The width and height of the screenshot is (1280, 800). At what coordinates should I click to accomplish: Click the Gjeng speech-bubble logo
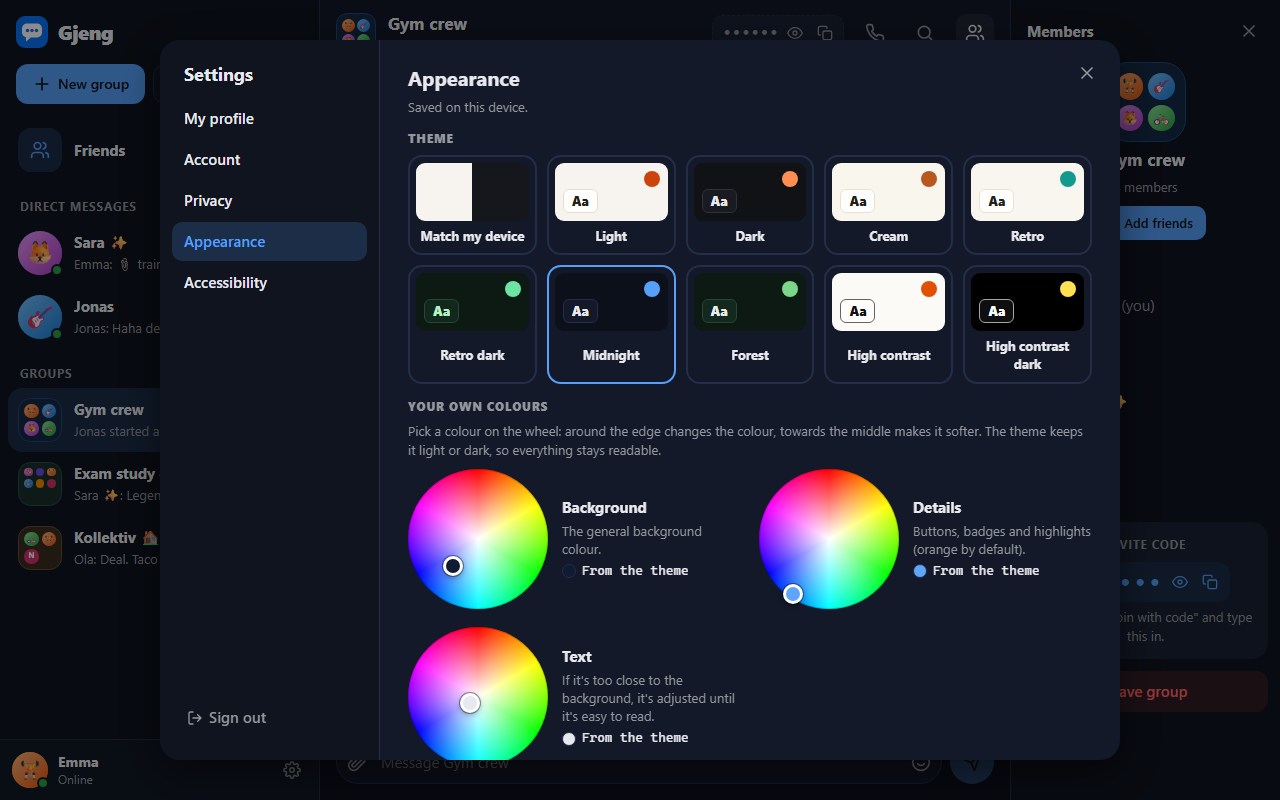(32, 32)
